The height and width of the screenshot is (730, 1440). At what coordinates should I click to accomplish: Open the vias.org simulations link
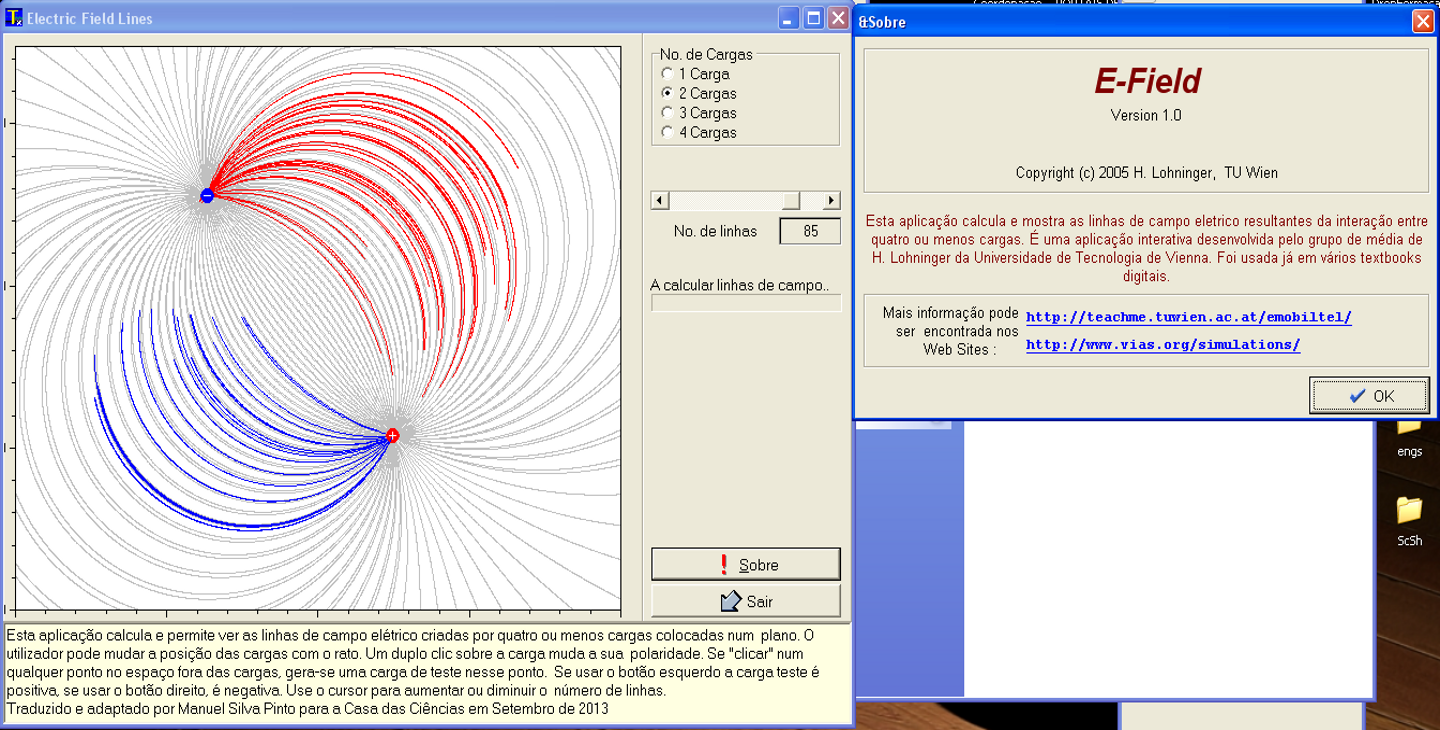click(x=1162, y=344)
